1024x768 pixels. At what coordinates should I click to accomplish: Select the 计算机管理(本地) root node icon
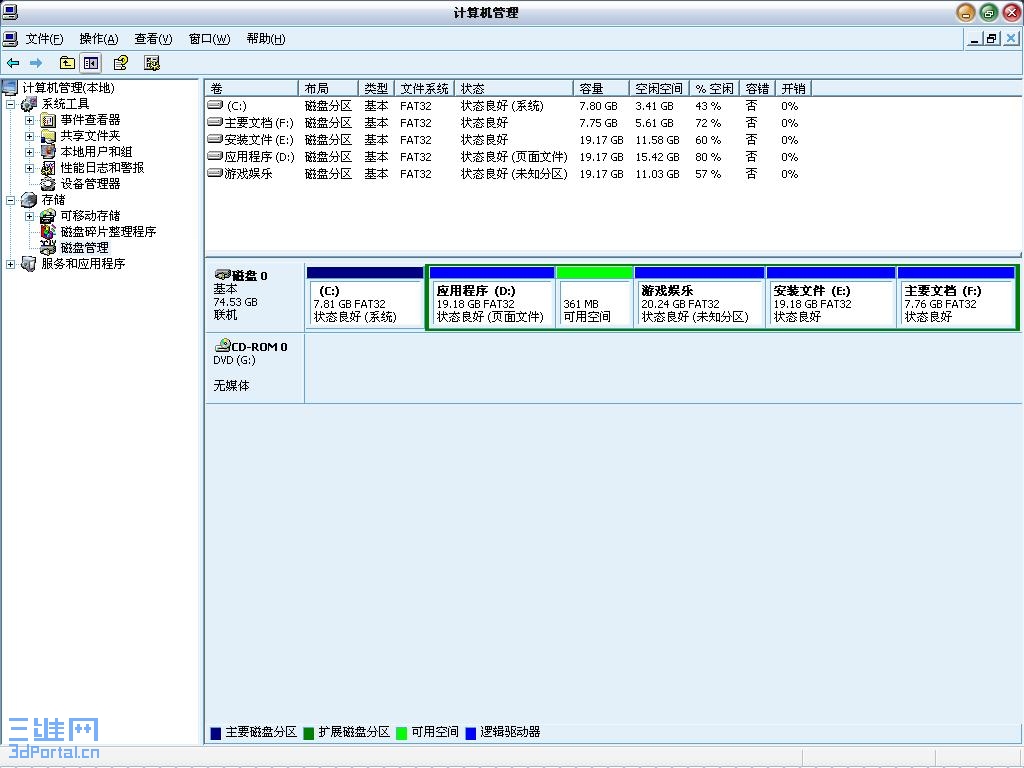click(10, 88)
